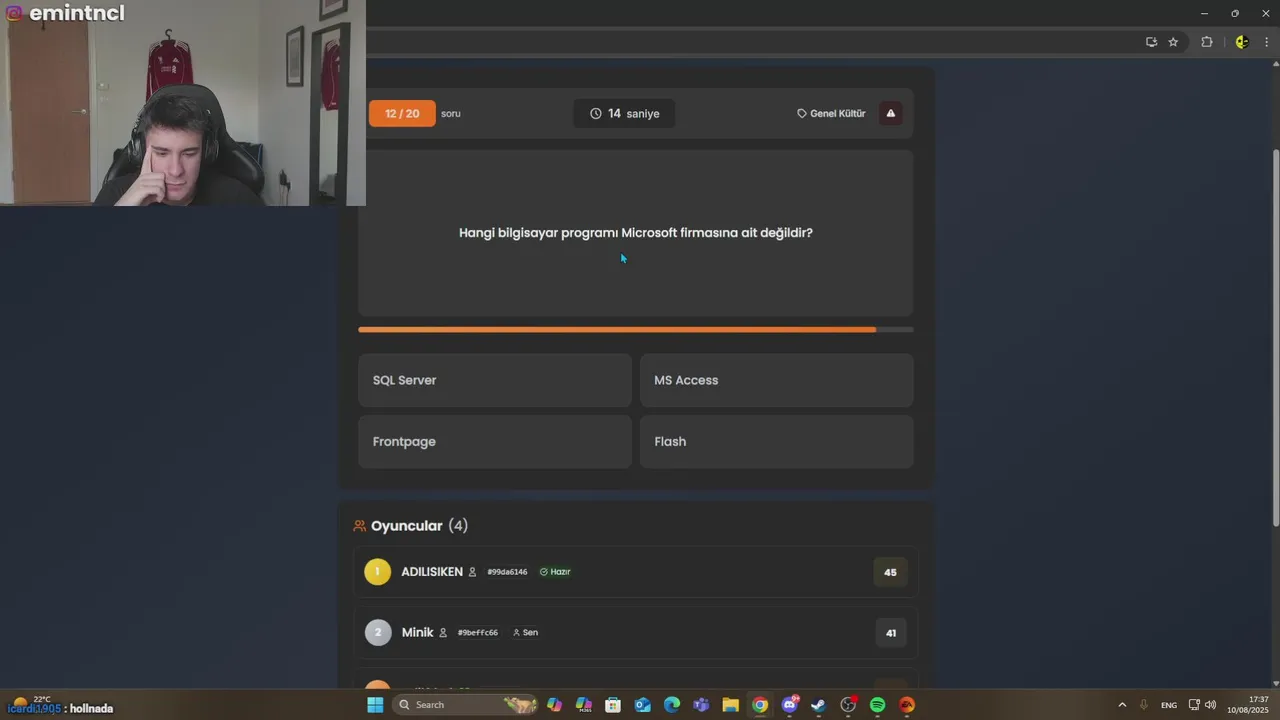Screen dimensions: 1280x720
Task: Open Copilot from the taskbar
Action: (x=554, y=705)
